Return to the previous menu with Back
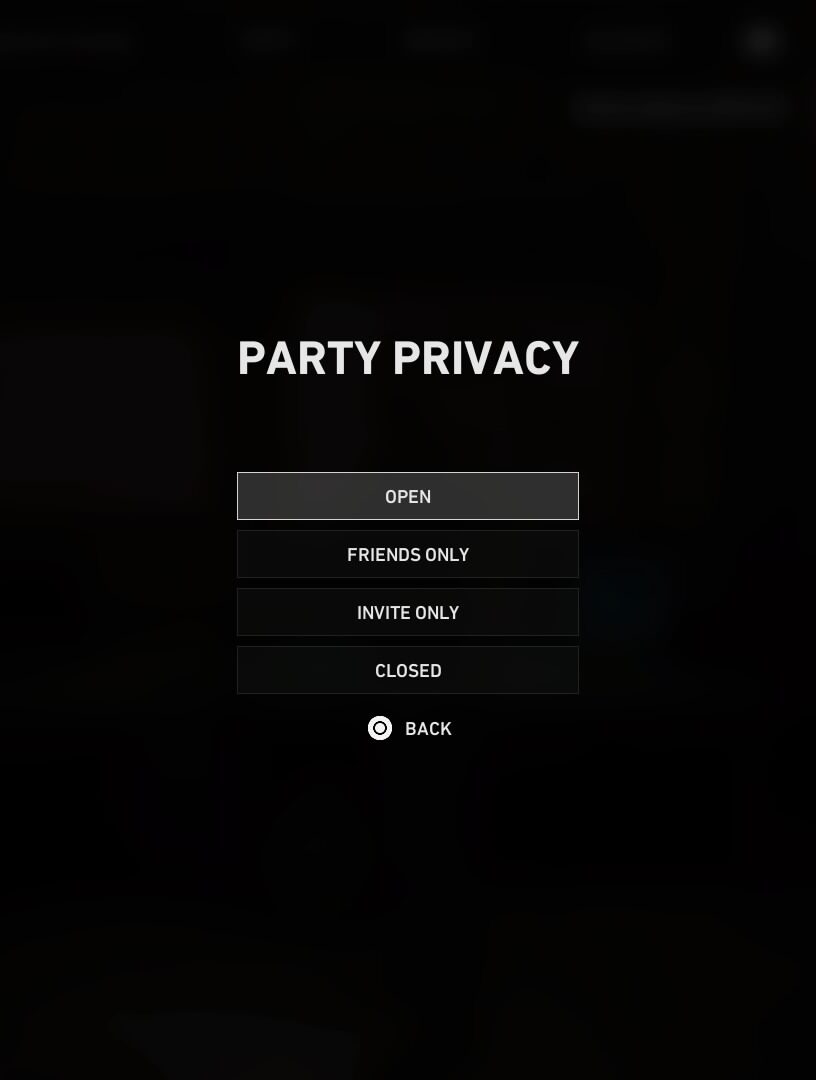Viewport: 816px width, 1080px height. click(428, 729)
